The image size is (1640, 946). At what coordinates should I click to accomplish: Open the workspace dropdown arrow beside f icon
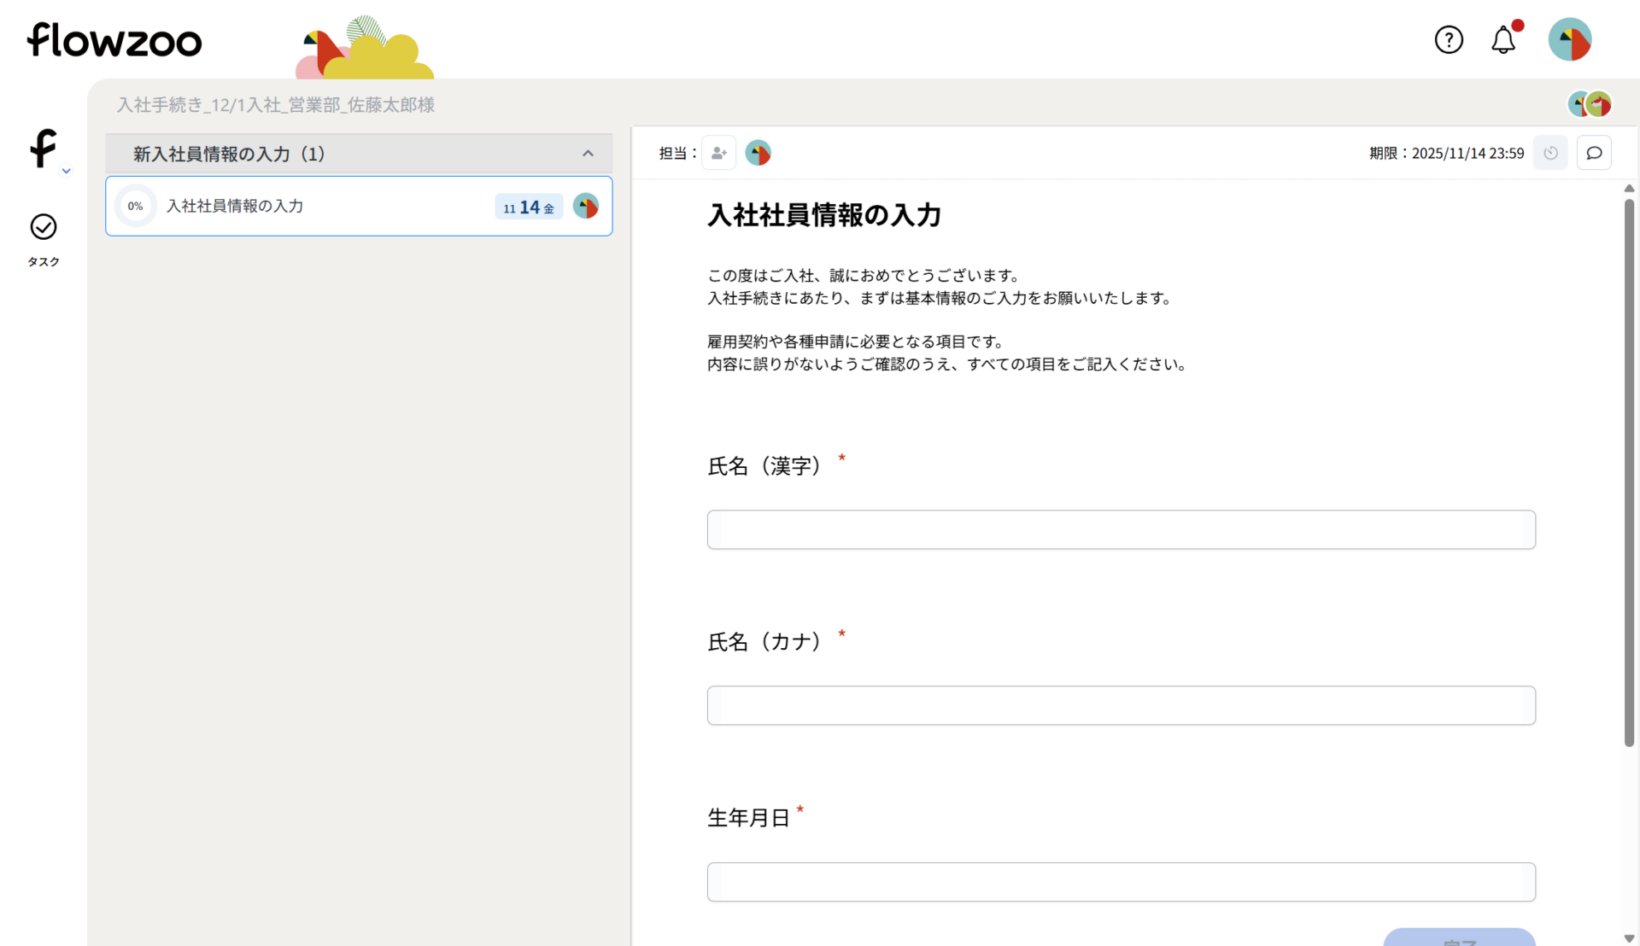[x=66, y=171]
